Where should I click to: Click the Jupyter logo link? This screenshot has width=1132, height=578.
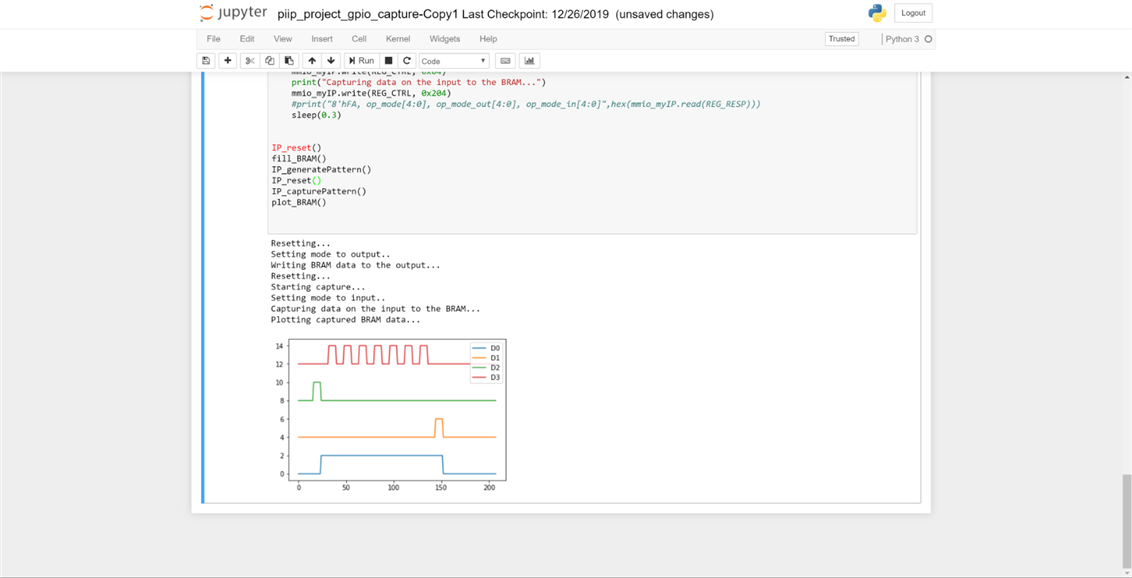234,13
